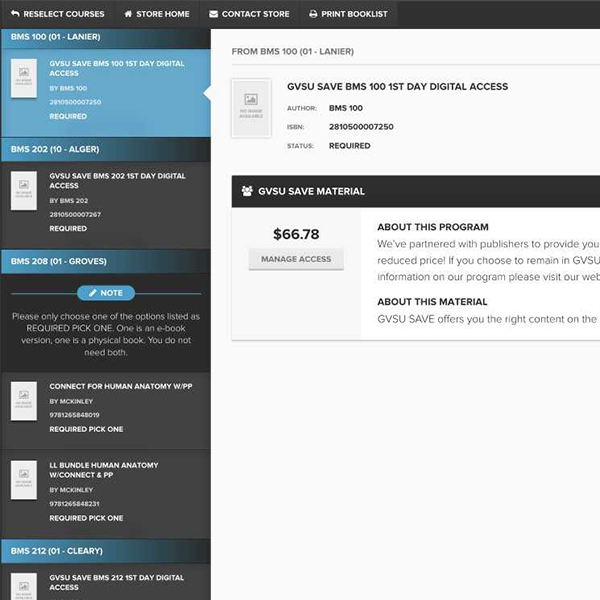600x600 pixels.
Task: Click the GVSU Save Material group icon
Action: [247, 191]
